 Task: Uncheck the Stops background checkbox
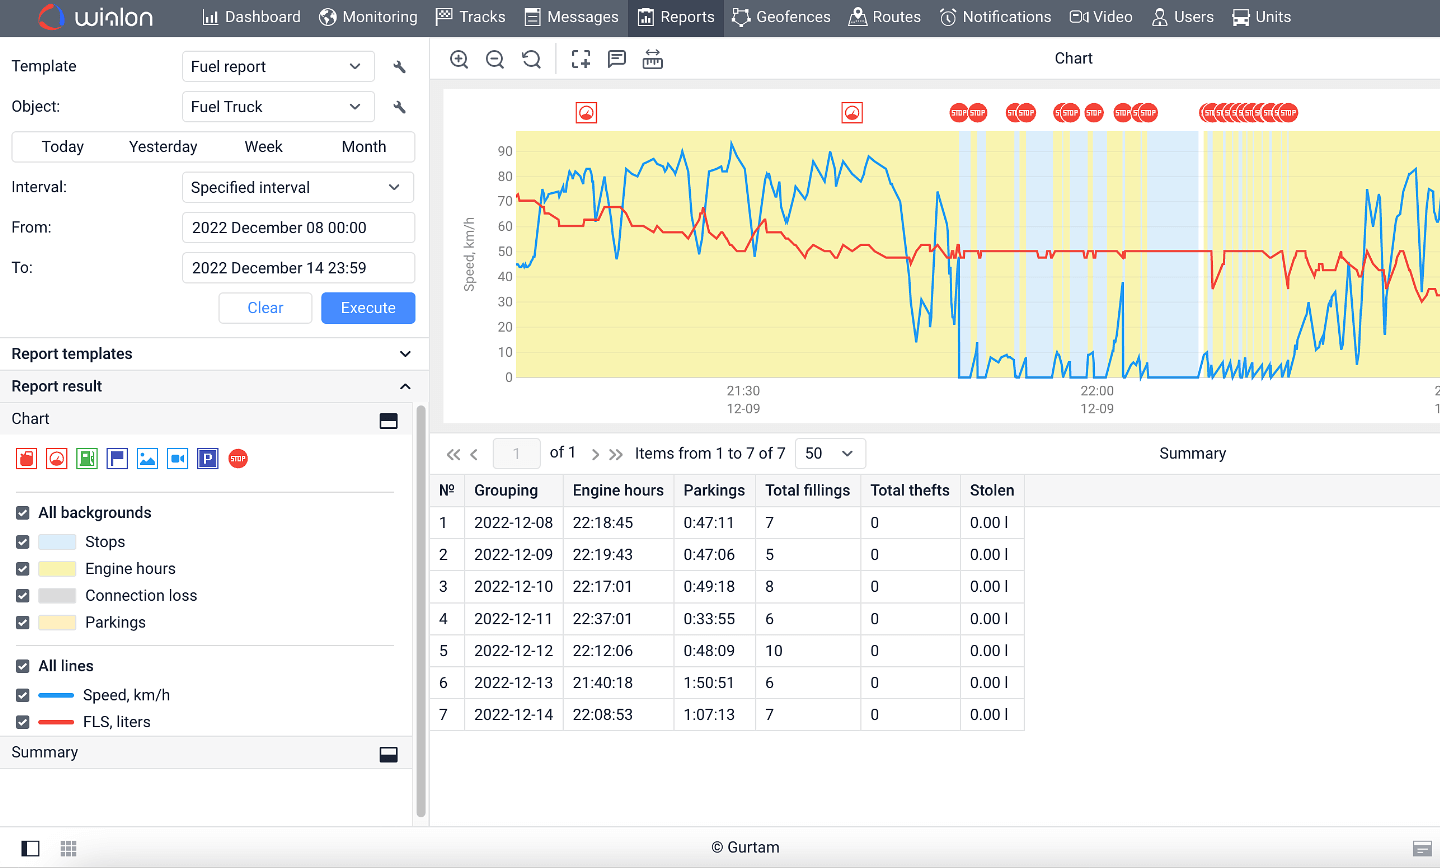[22, 542]
